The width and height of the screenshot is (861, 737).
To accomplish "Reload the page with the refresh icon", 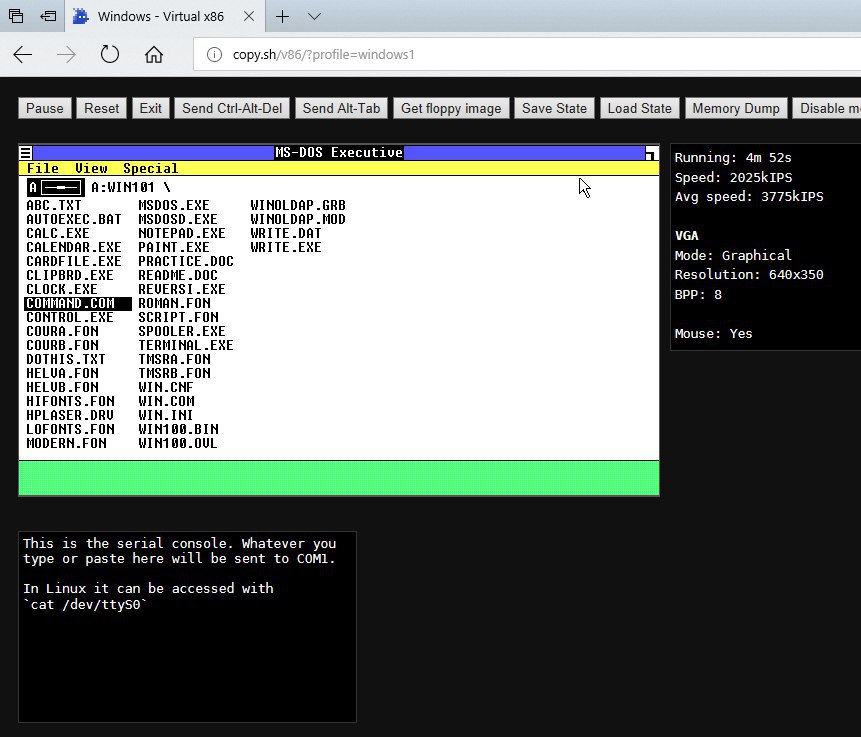I will click(110, 54).
